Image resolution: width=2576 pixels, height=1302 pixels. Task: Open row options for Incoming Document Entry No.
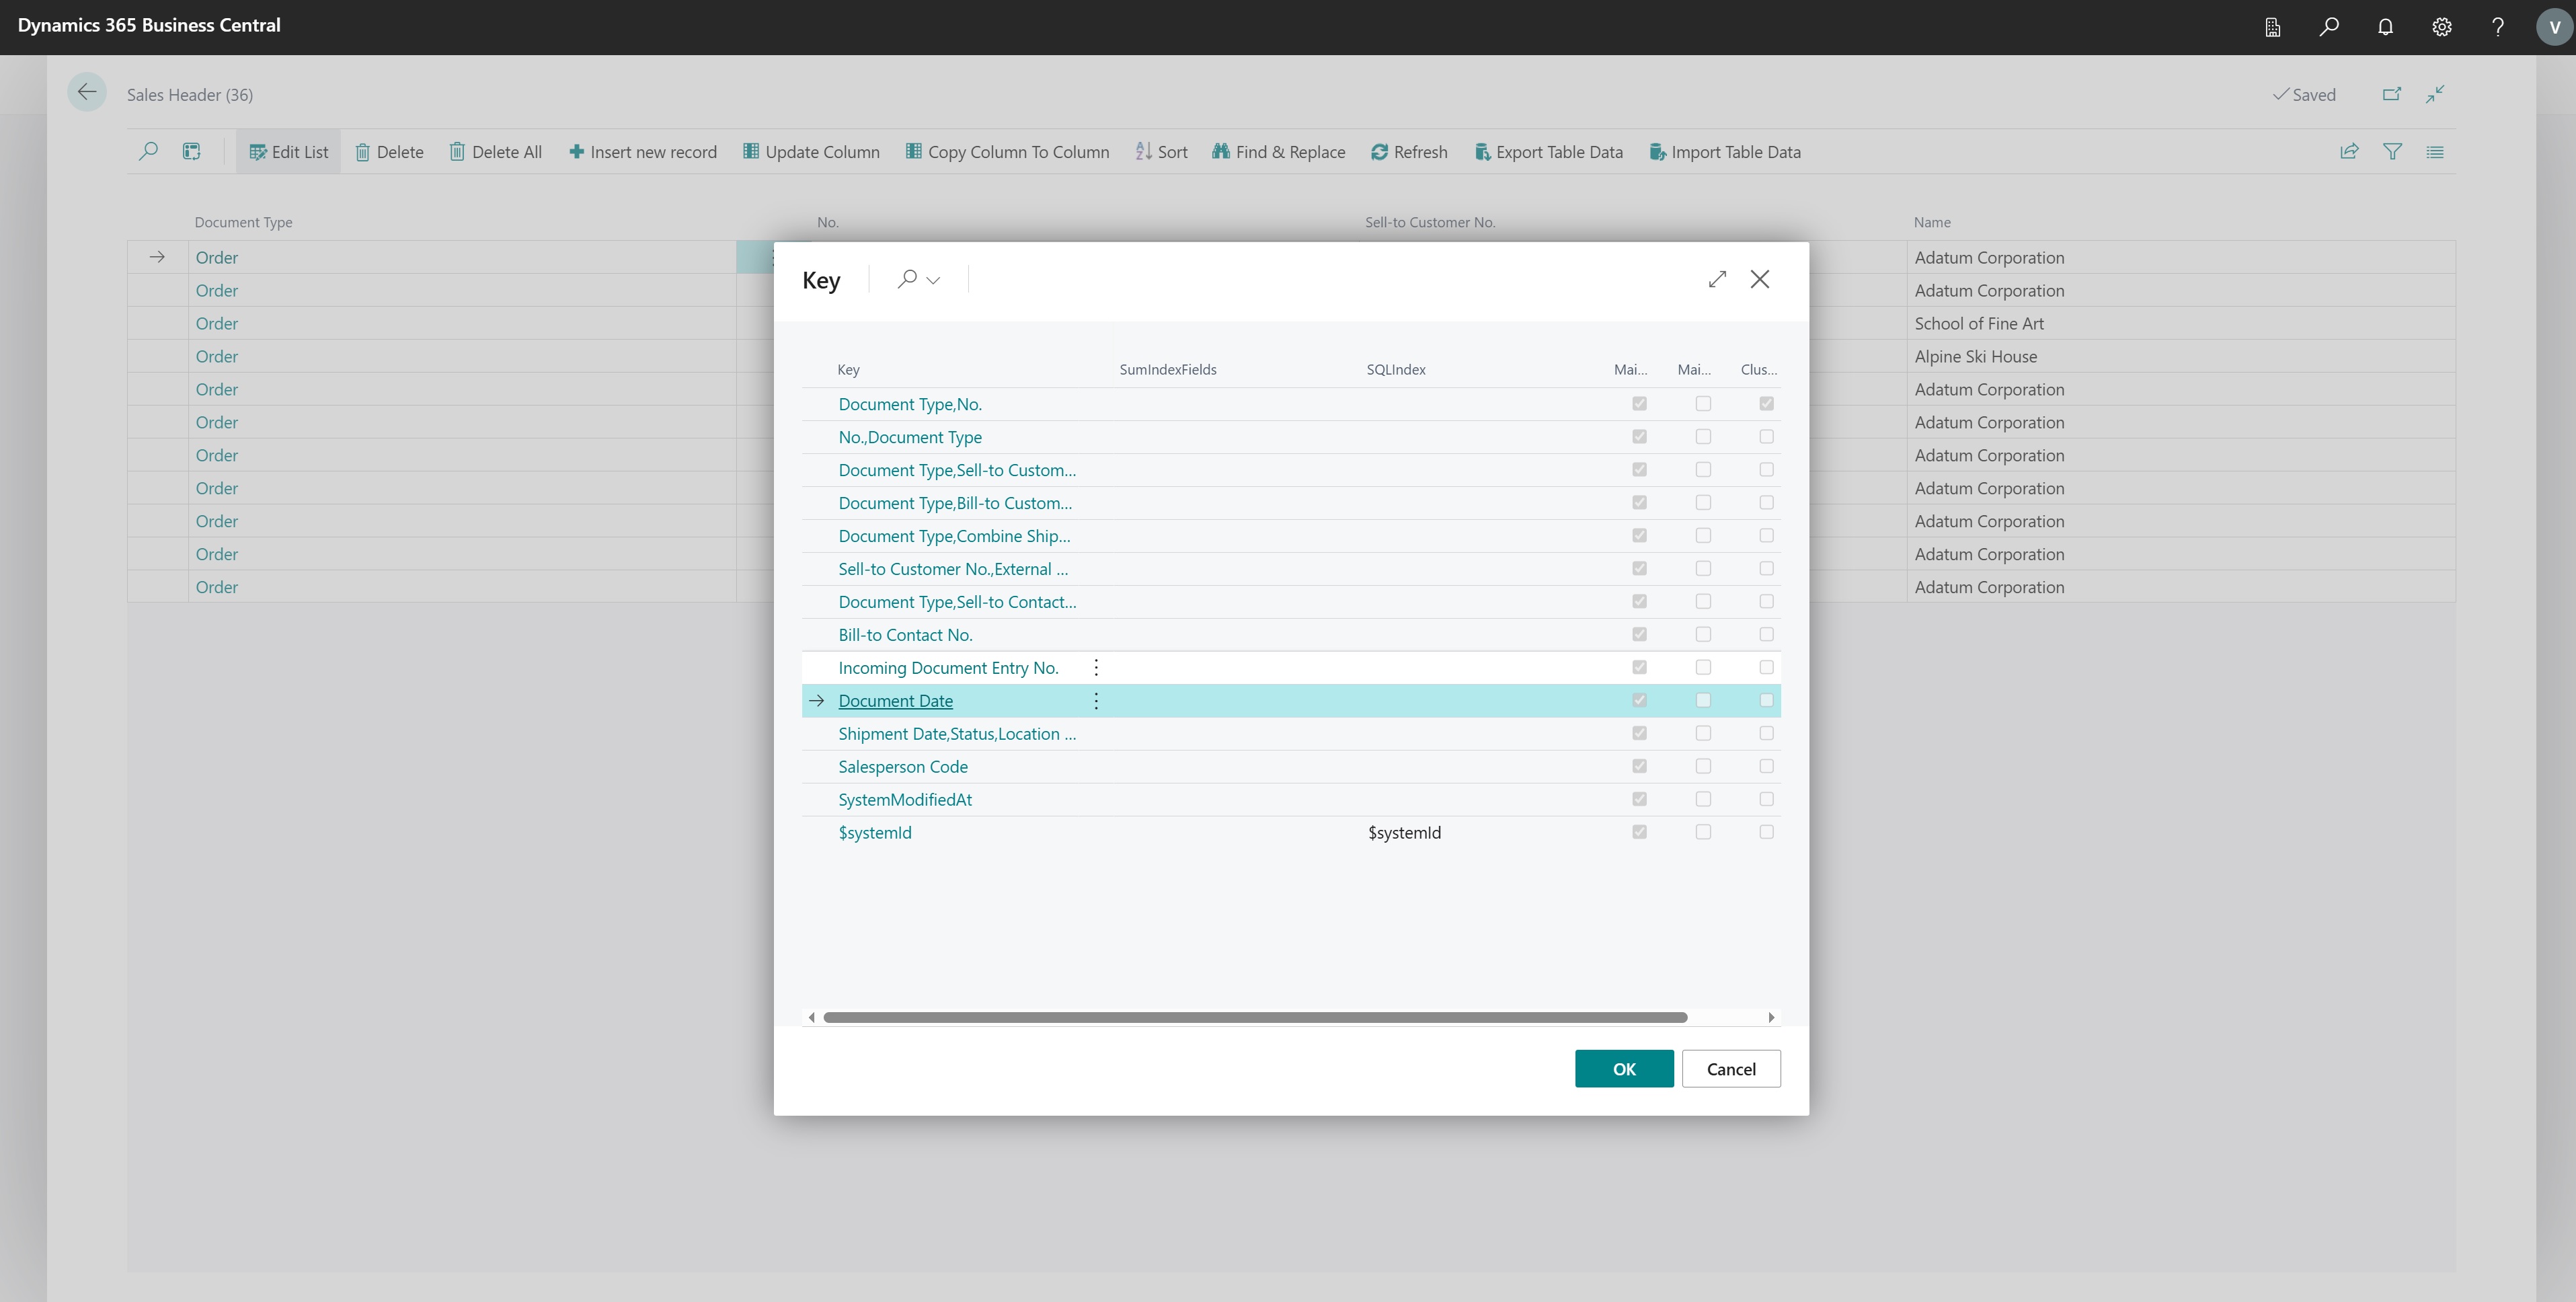(x=1095, y=667)
